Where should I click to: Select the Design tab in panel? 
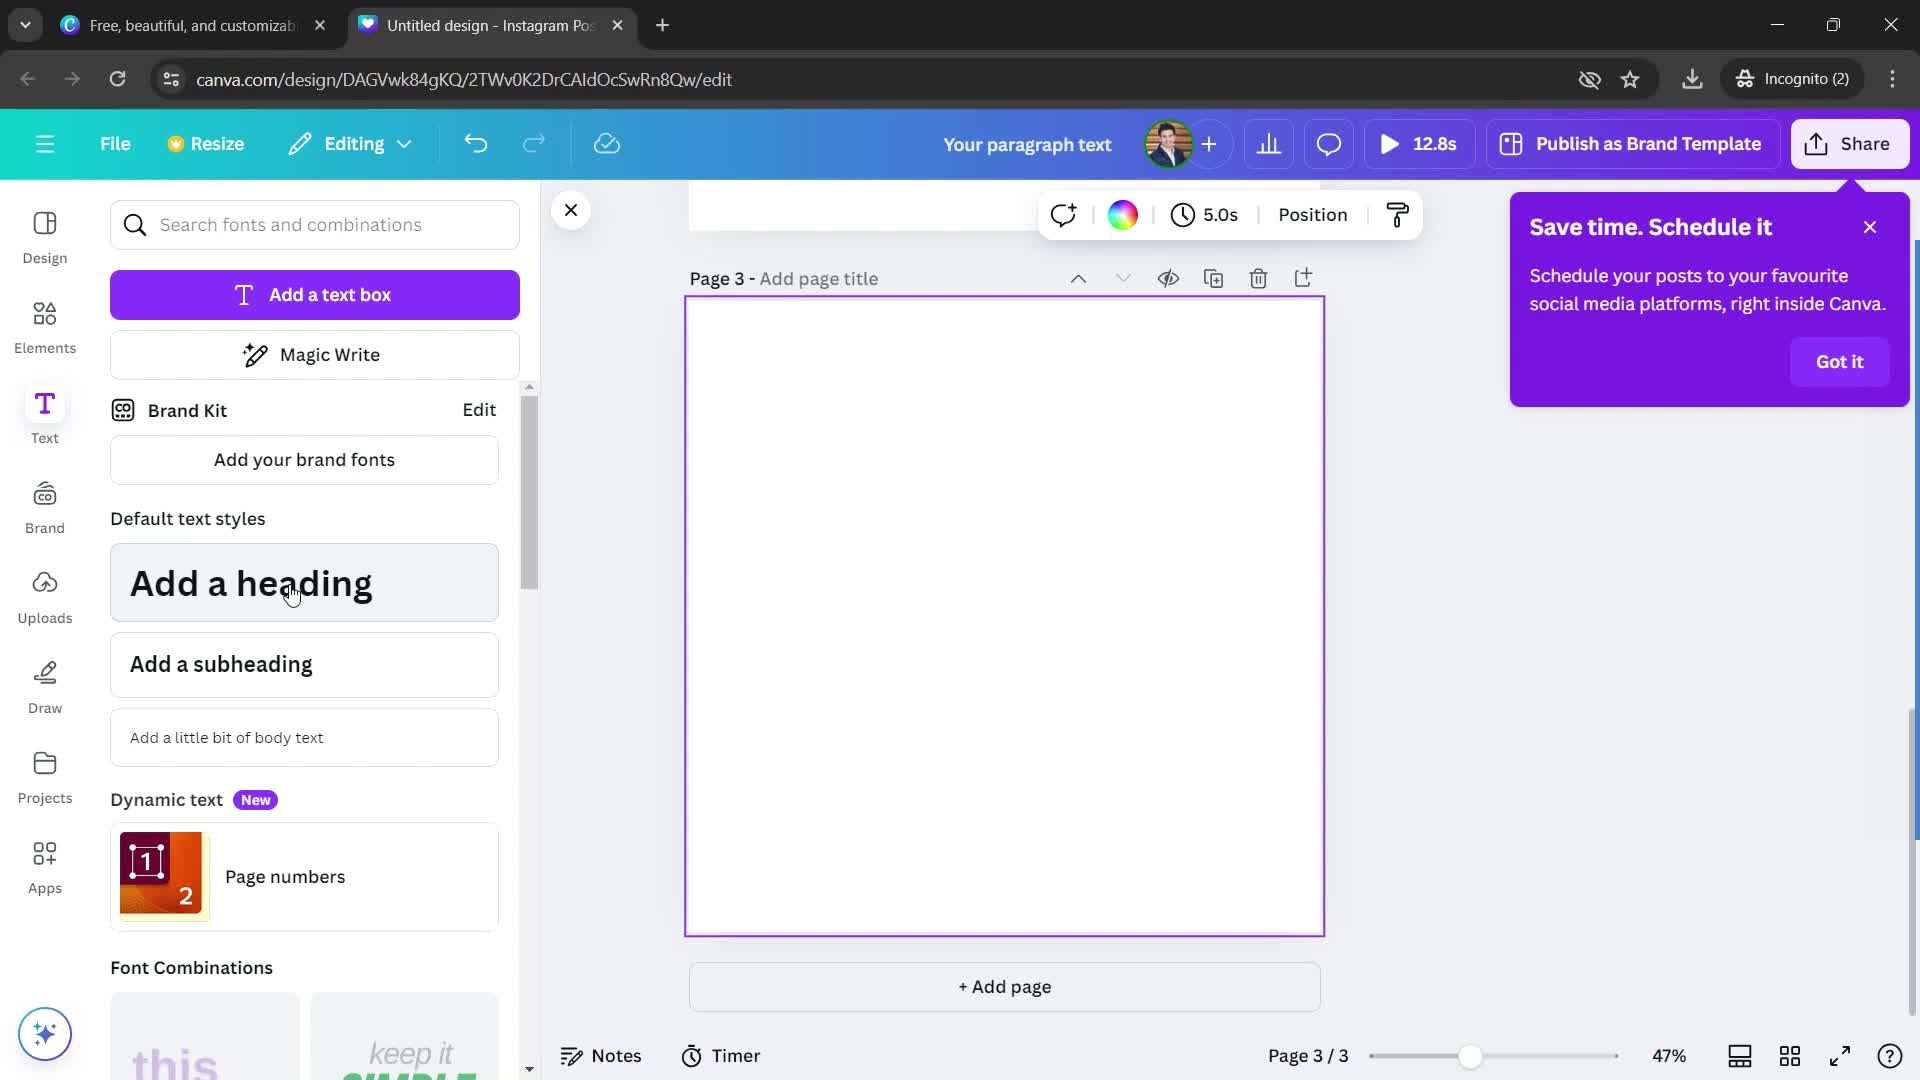(45, 237)
